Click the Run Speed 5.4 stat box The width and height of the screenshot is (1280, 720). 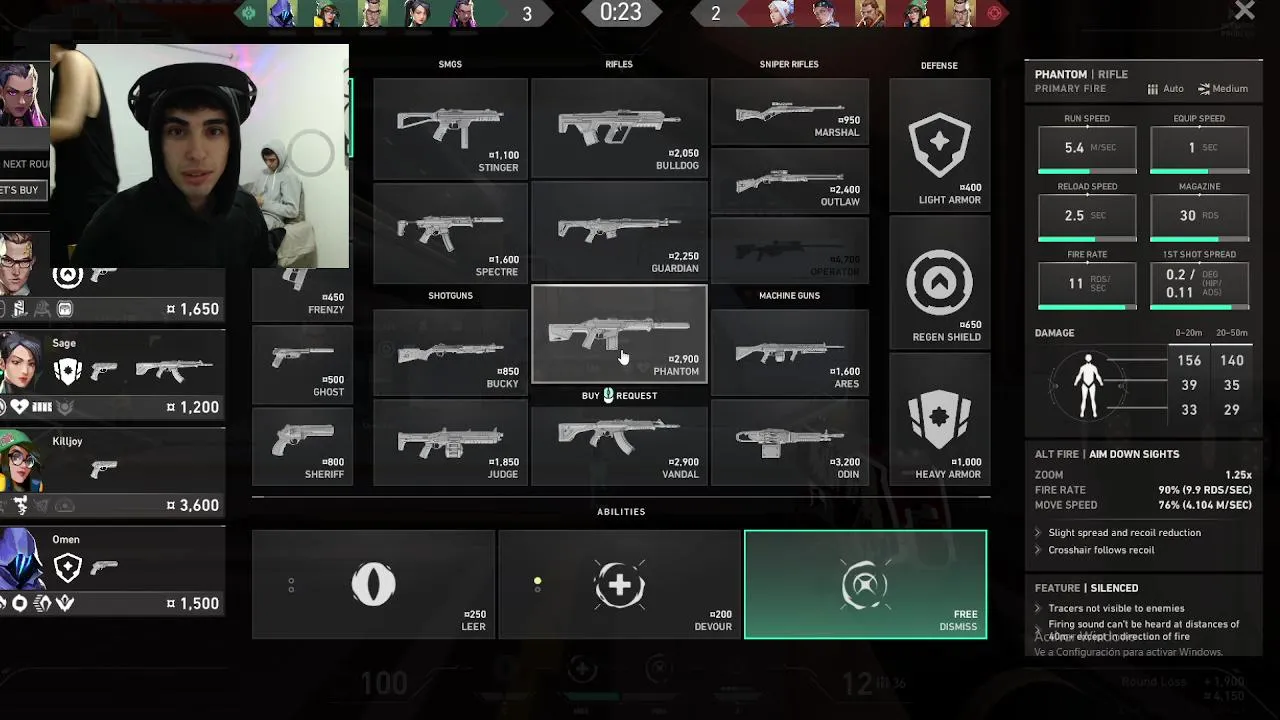(1087, 149)
